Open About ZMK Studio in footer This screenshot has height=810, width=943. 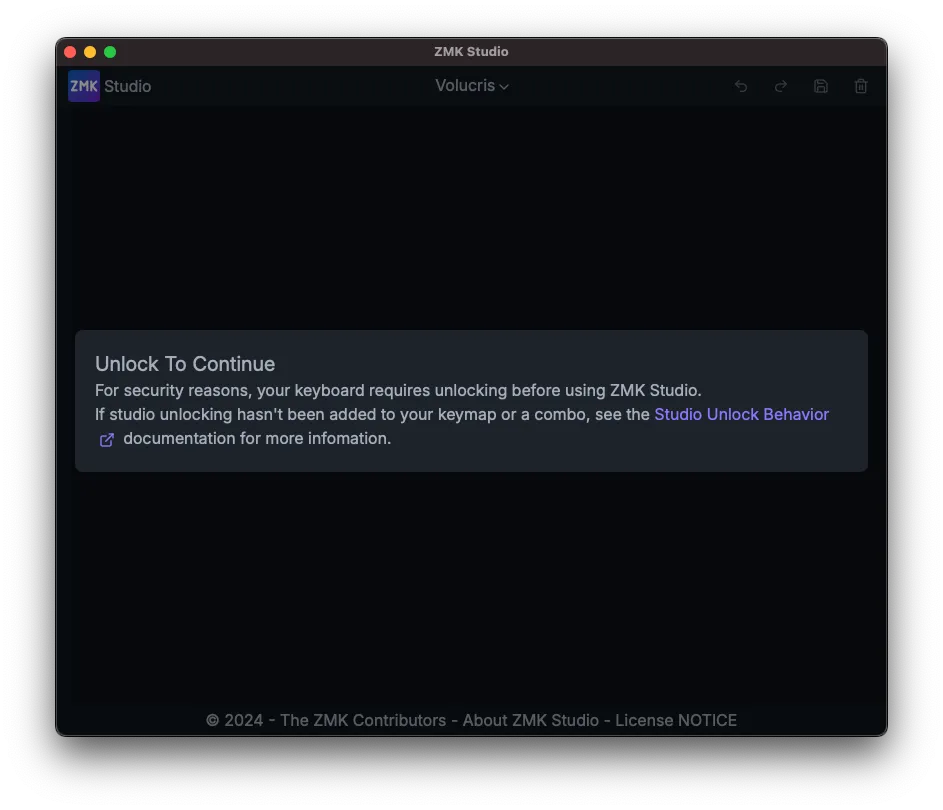pyautogui.click(x=530, y=720)
